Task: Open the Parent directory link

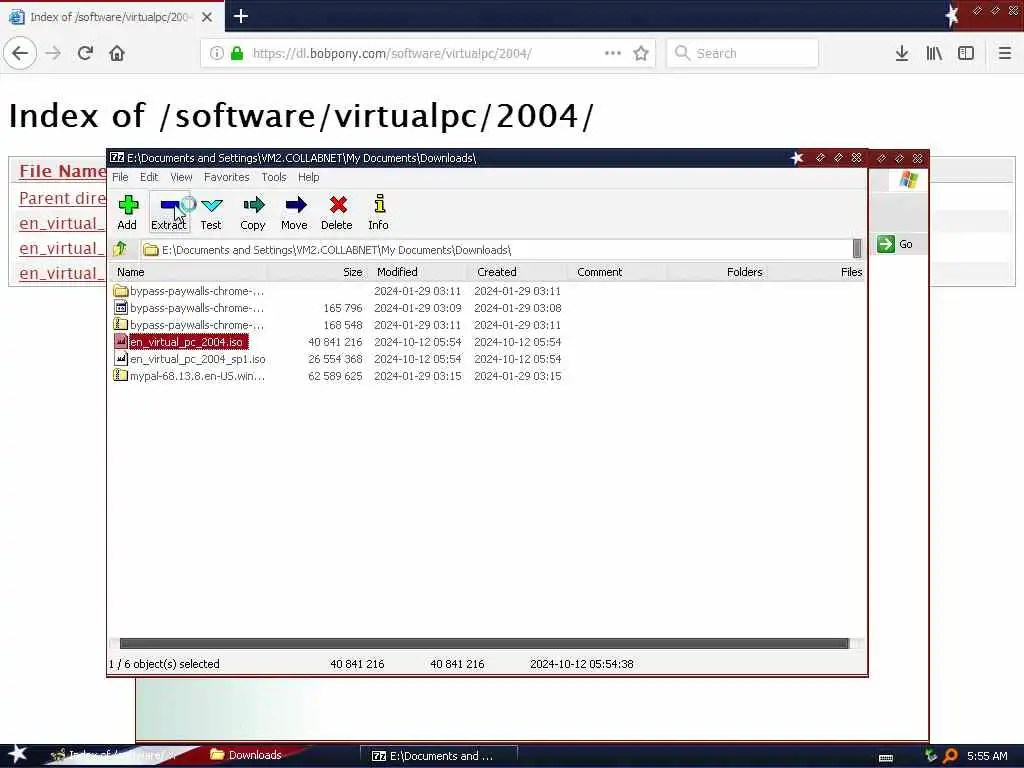Action: [62, 198]
